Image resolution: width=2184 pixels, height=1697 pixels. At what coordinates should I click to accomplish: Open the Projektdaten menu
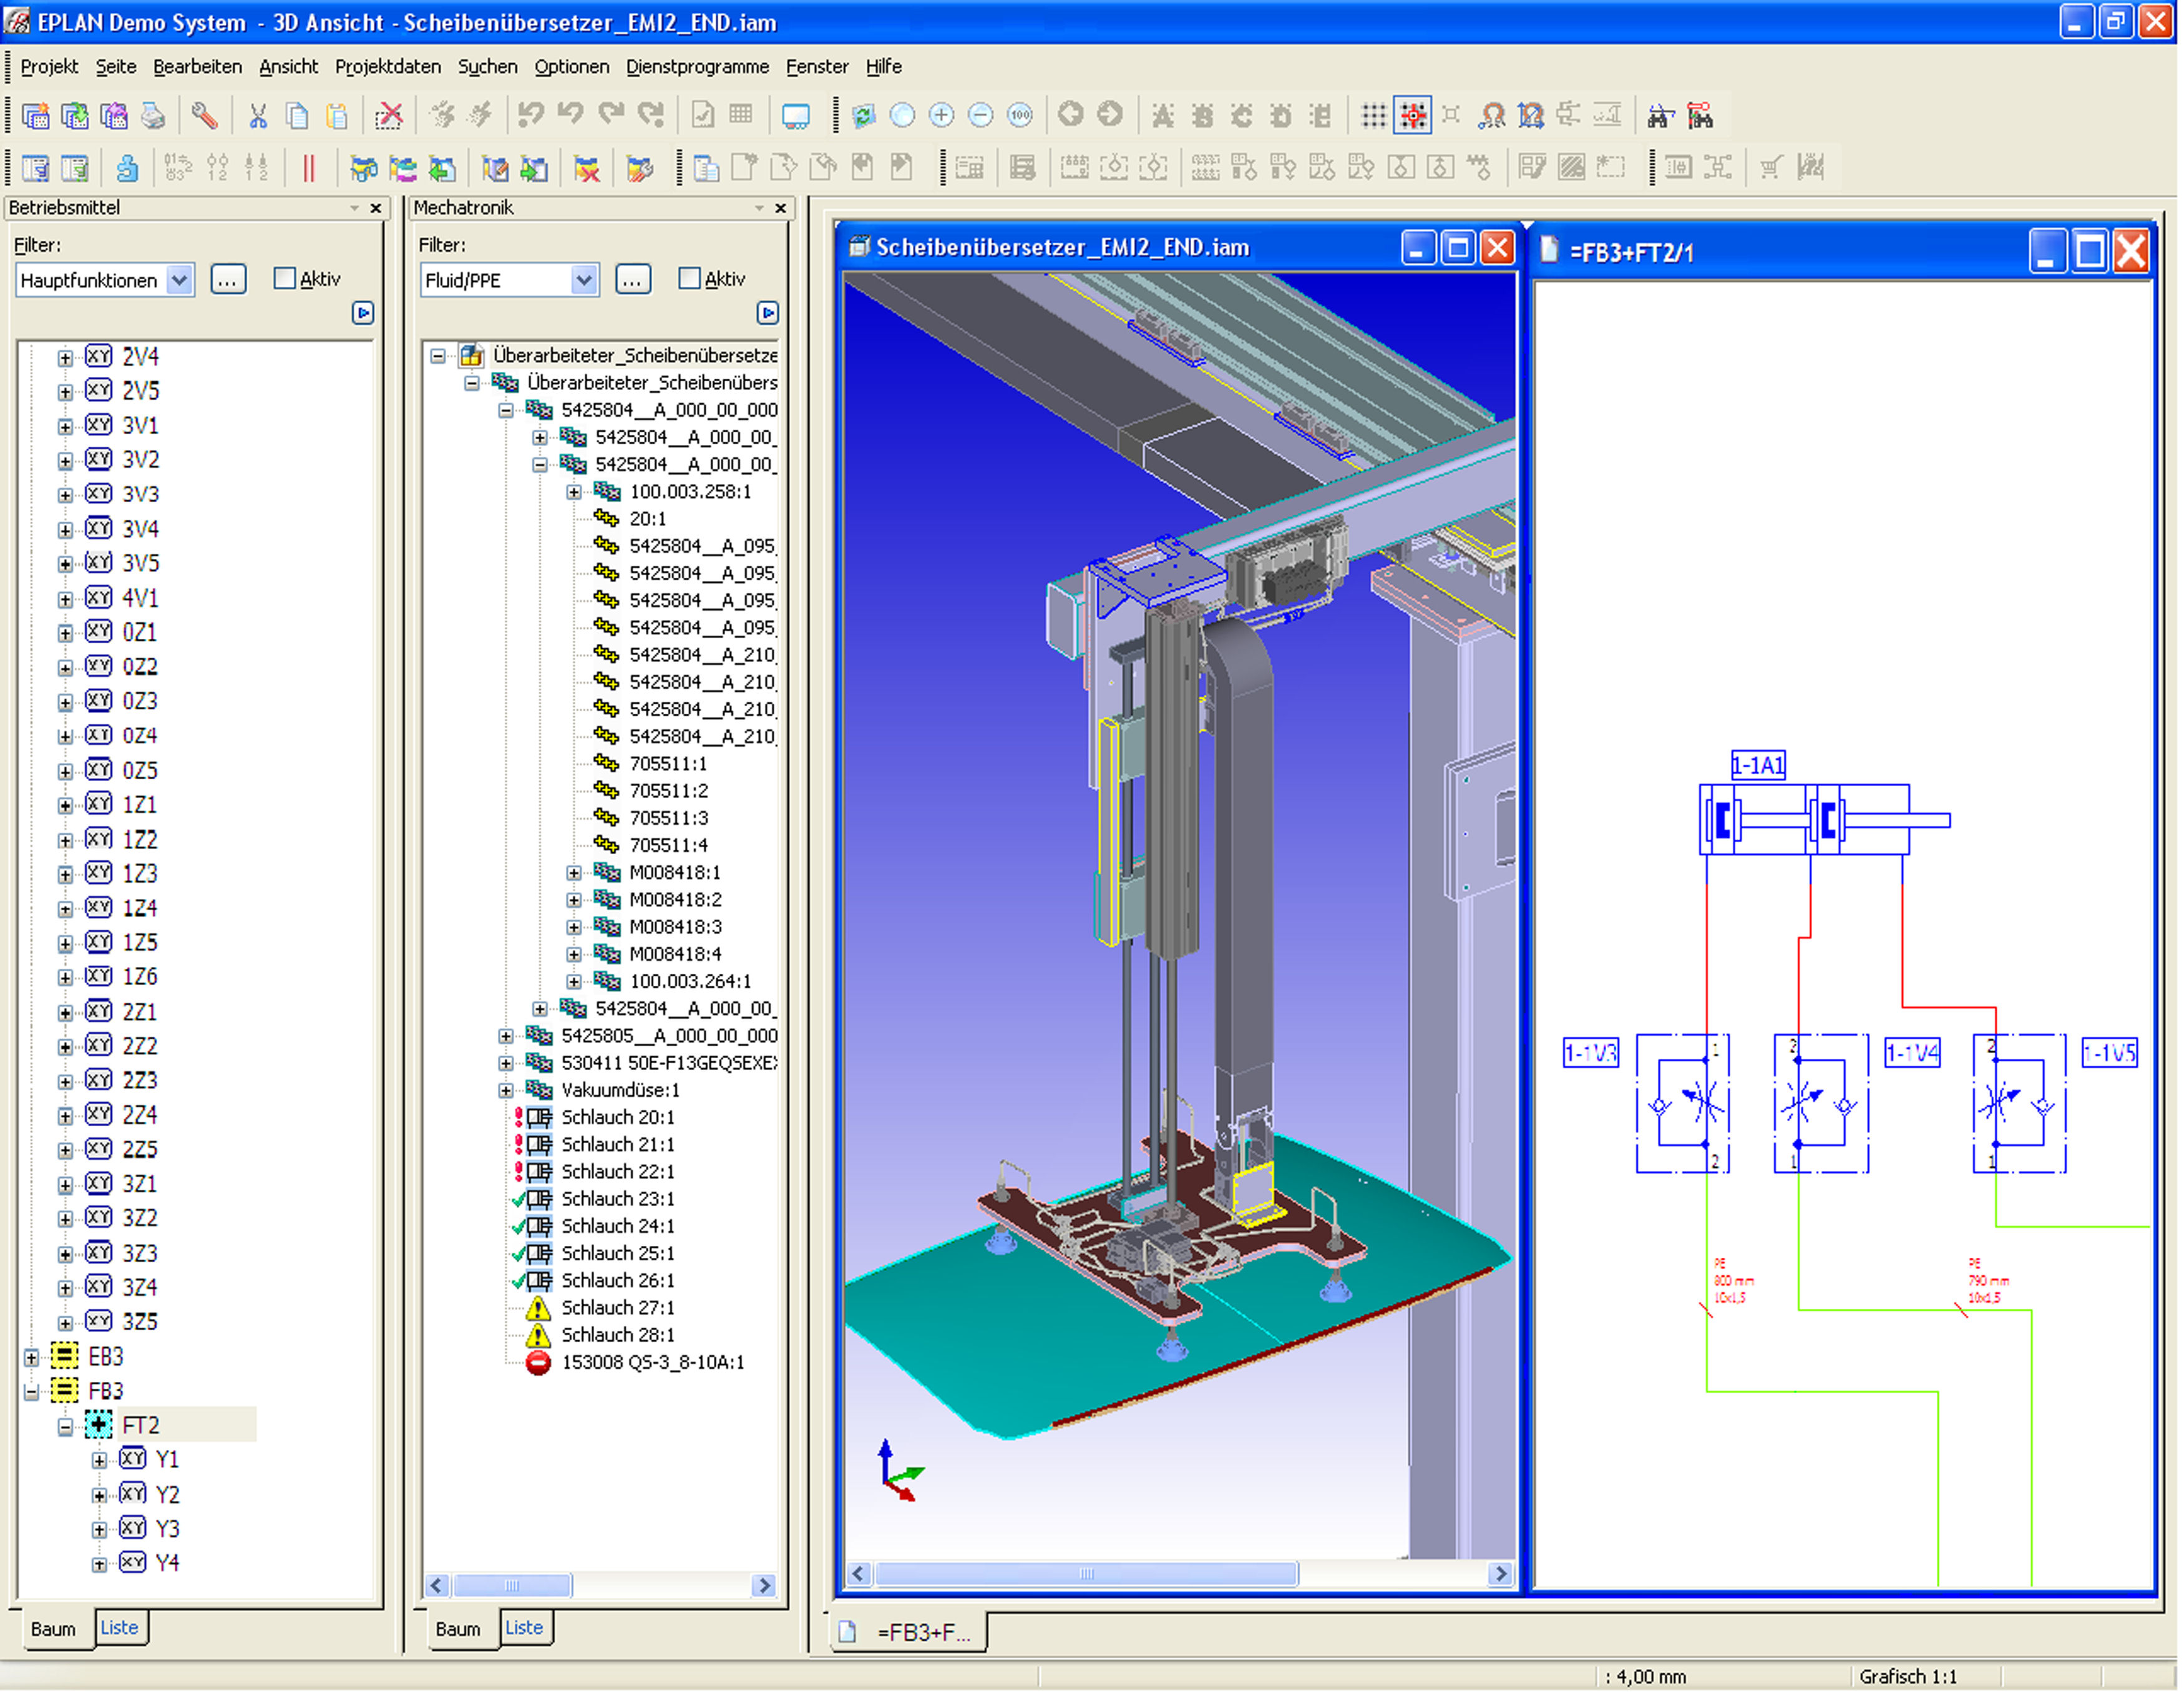[387, 66]
